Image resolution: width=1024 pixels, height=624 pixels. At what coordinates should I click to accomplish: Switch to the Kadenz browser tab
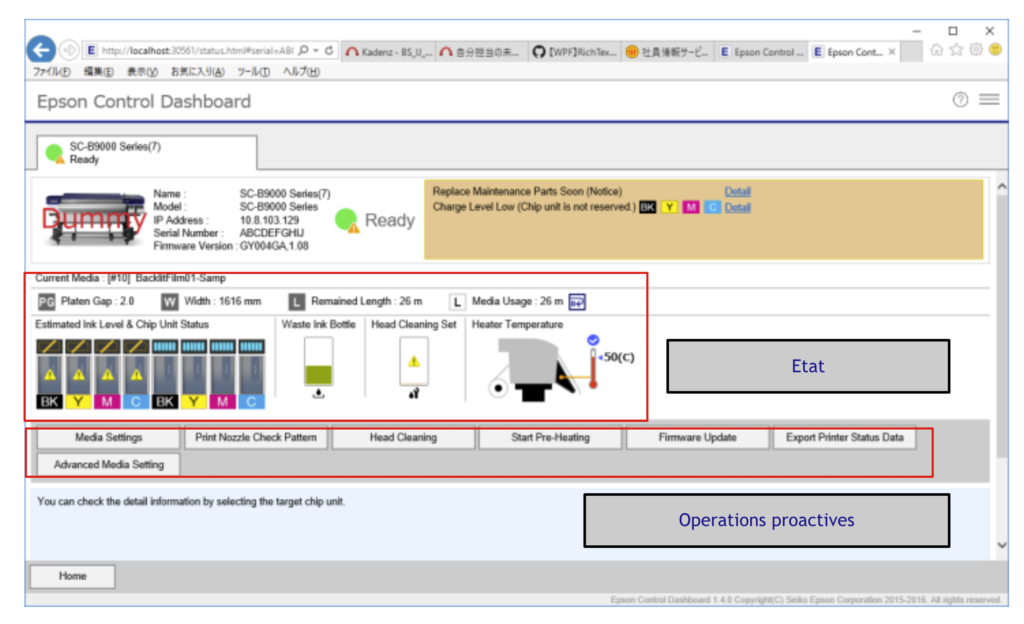tap(389, 52)
